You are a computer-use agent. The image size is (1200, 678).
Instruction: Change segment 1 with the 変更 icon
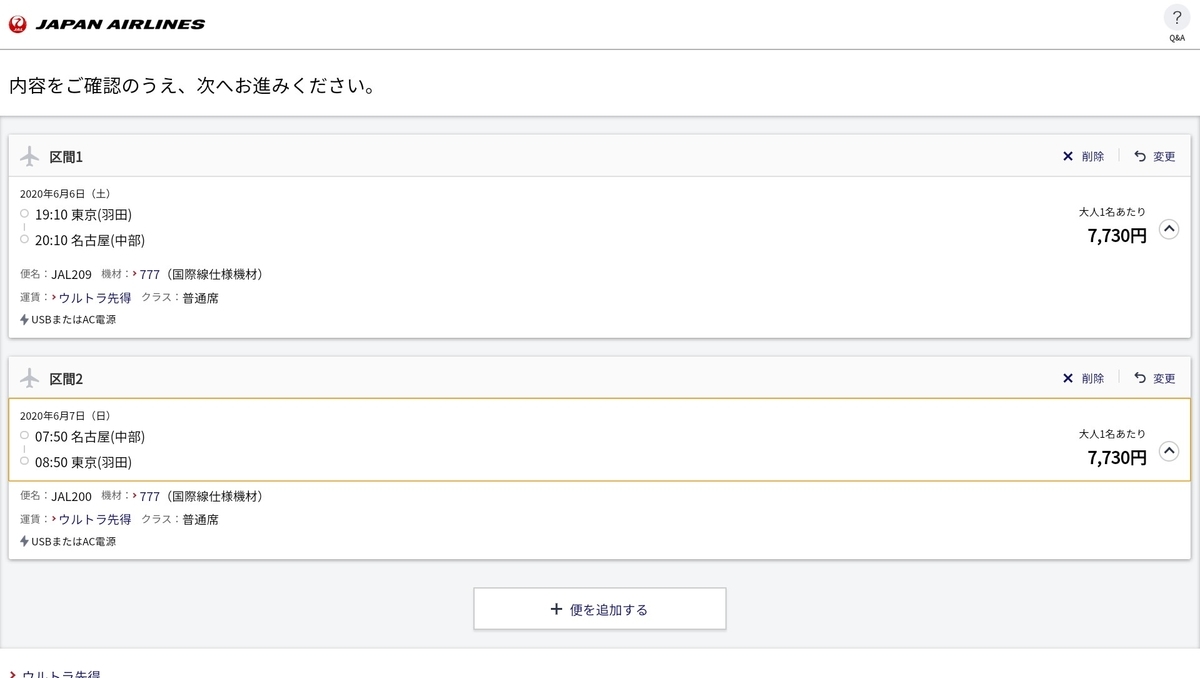tap(1140, 156)
